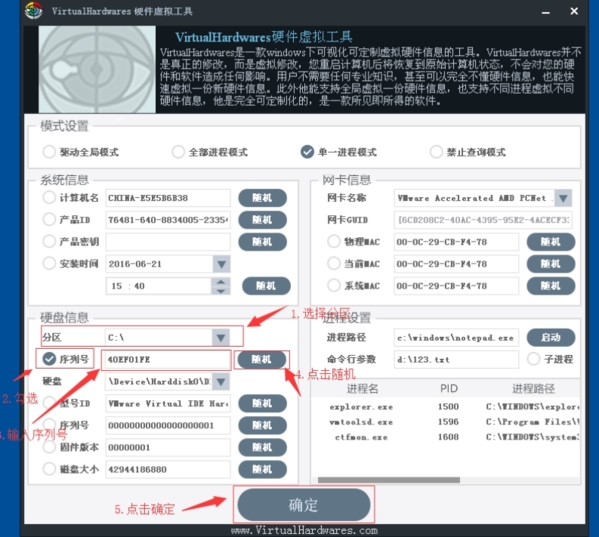Click the 系统MAC address field
This screenshot has height=537, width=599.
pyautogui.click(x=456, y=286)
